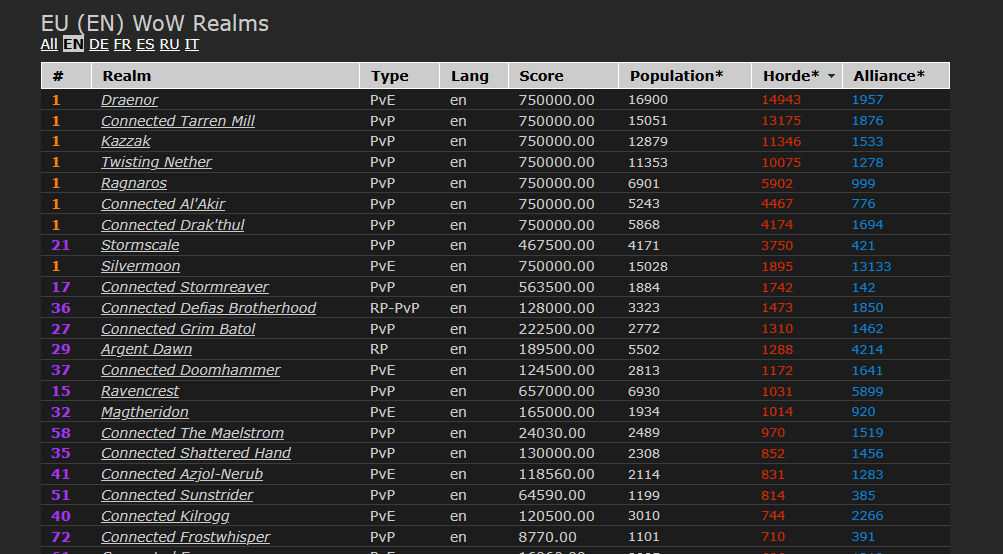Click the EU (EN) WoW Realms heading
This screenshot has width=1003, height=554.
click(x=155, y=24)
